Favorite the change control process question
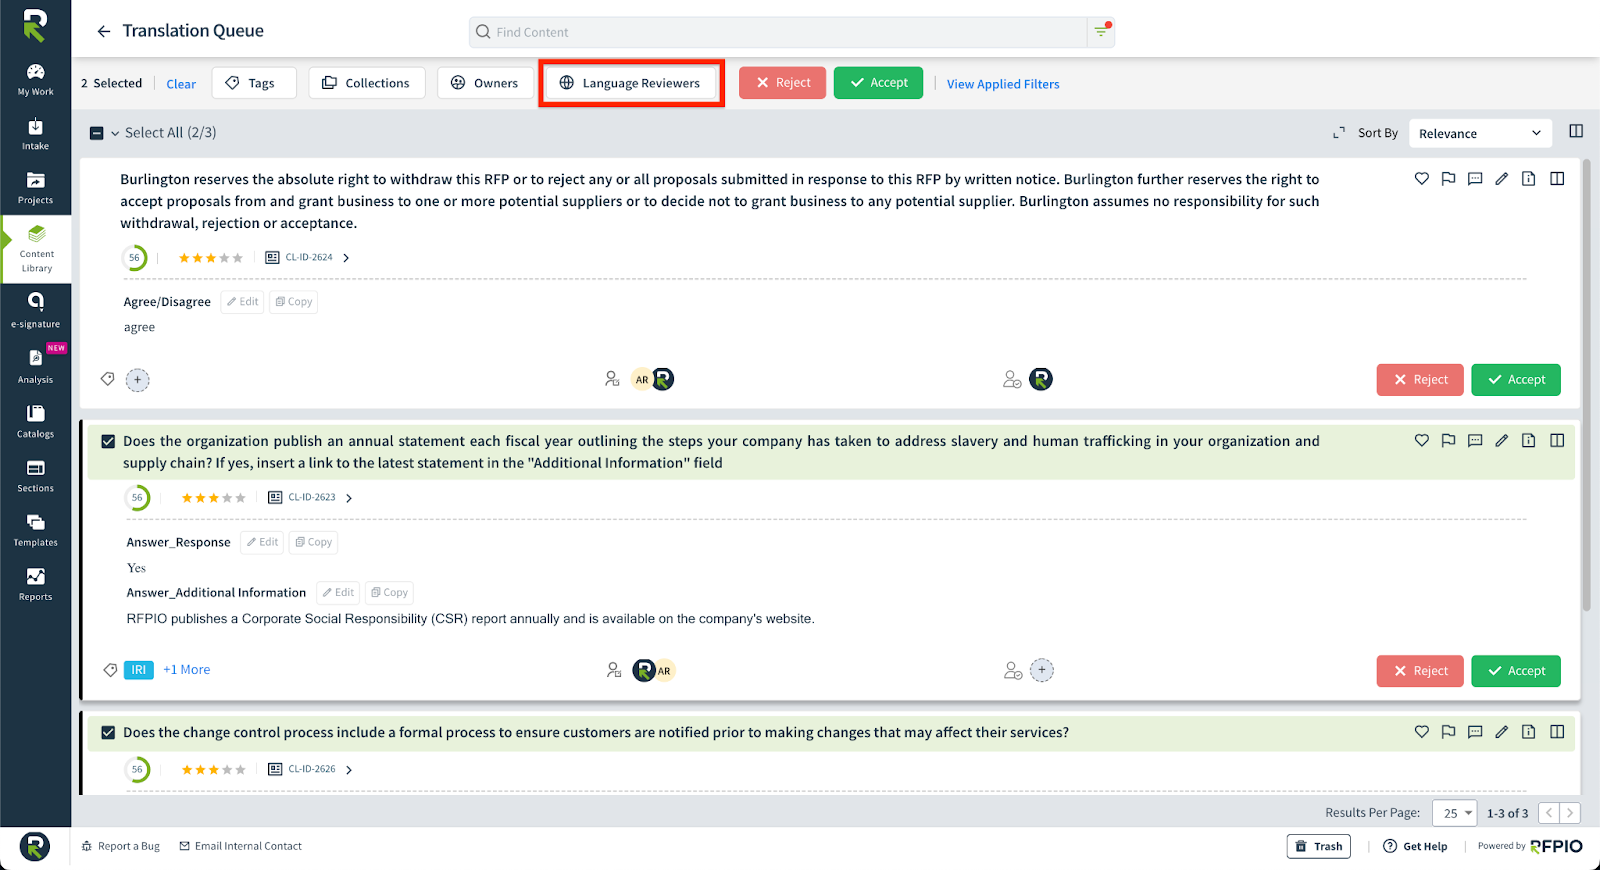The image size is (1600, 870). (x=1421, y=732)
